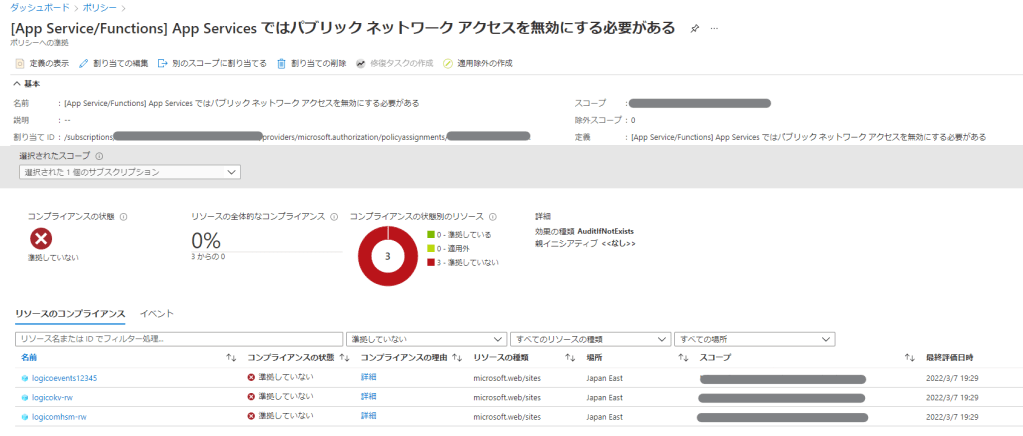Click the pin icon next to the policy title
The width and height of the screenshot is (1023, 436).
695,28
